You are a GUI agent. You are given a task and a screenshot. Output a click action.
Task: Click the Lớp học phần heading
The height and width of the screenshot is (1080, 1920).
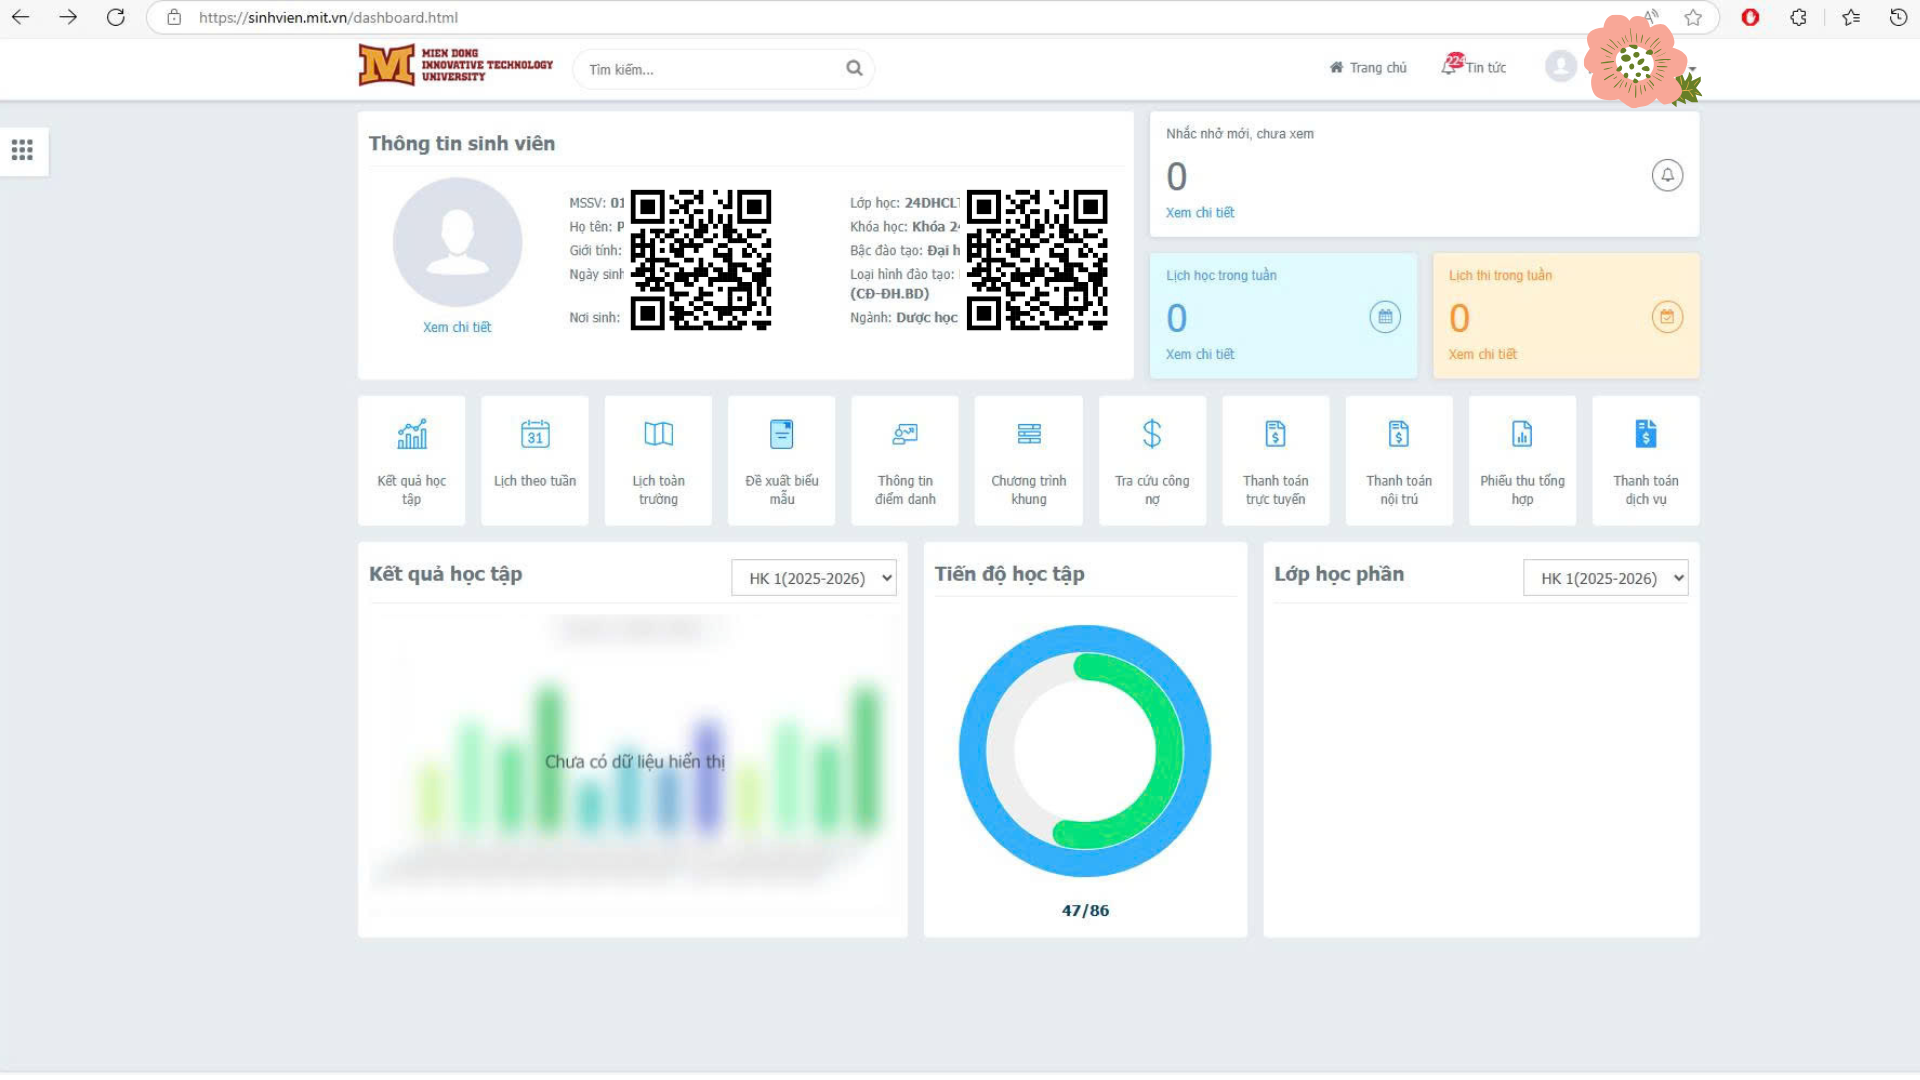[1339, 574]
